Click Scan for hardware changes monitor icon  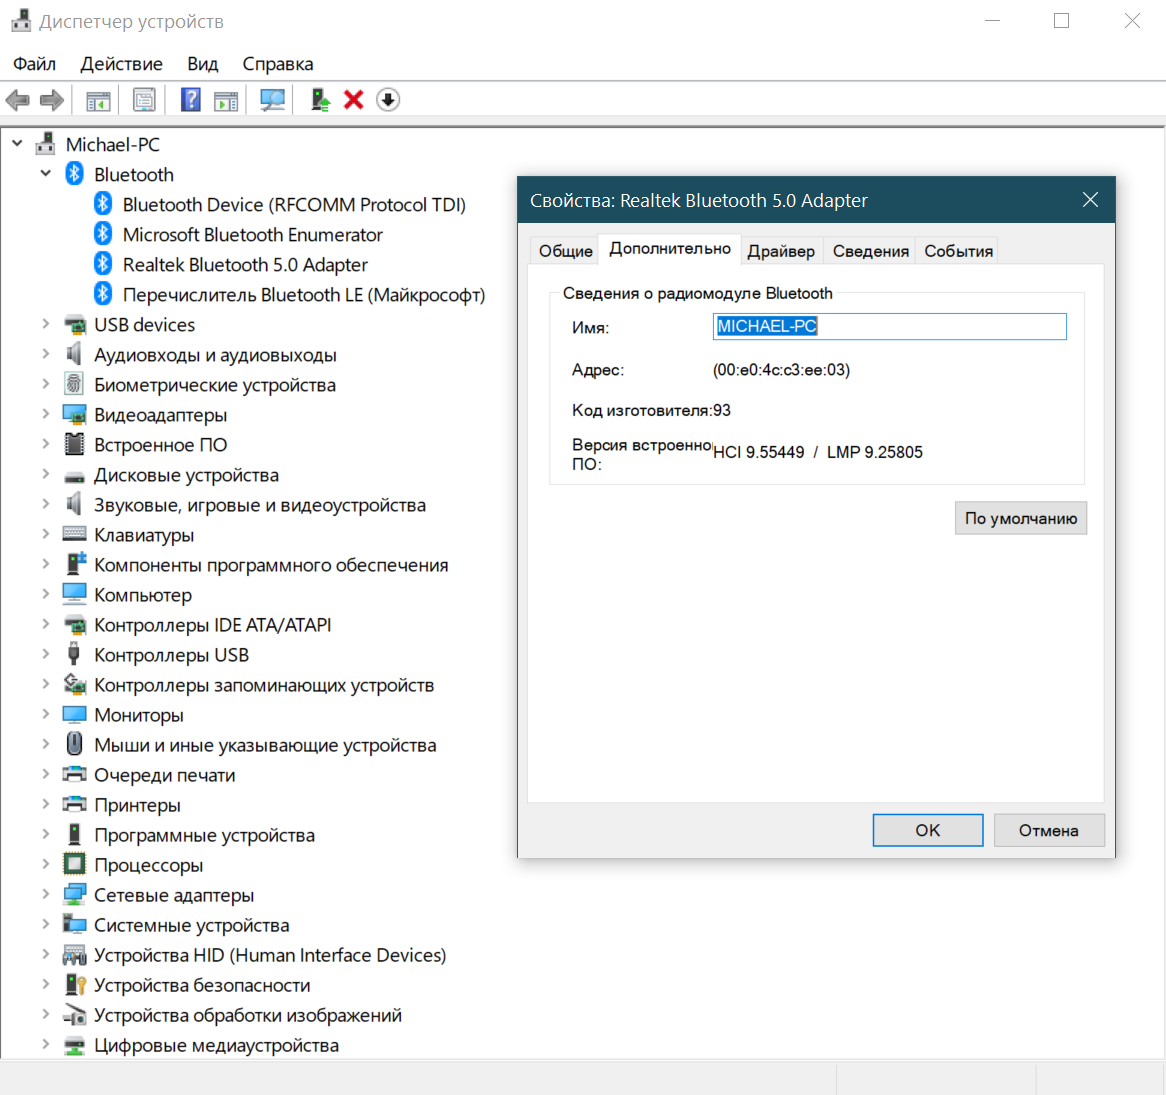tap(272, 100)
